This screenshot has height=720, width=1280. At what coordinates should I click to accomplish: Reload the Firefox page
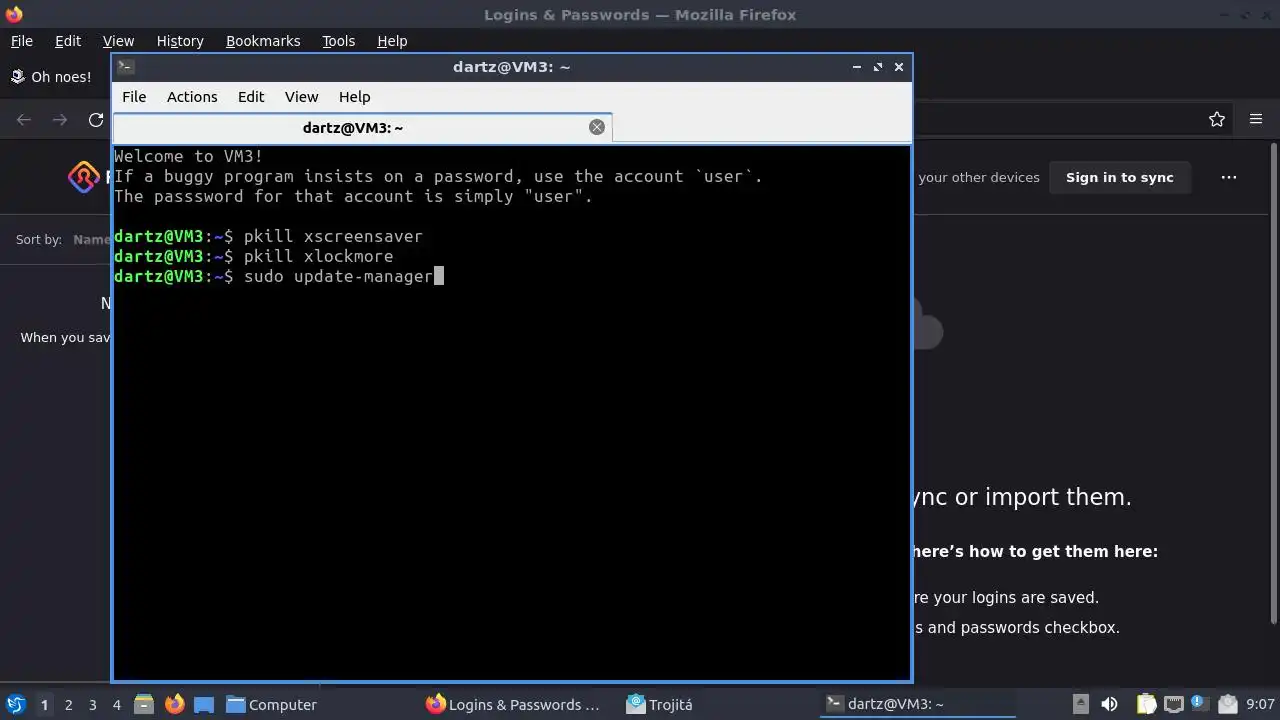point(96,120)
